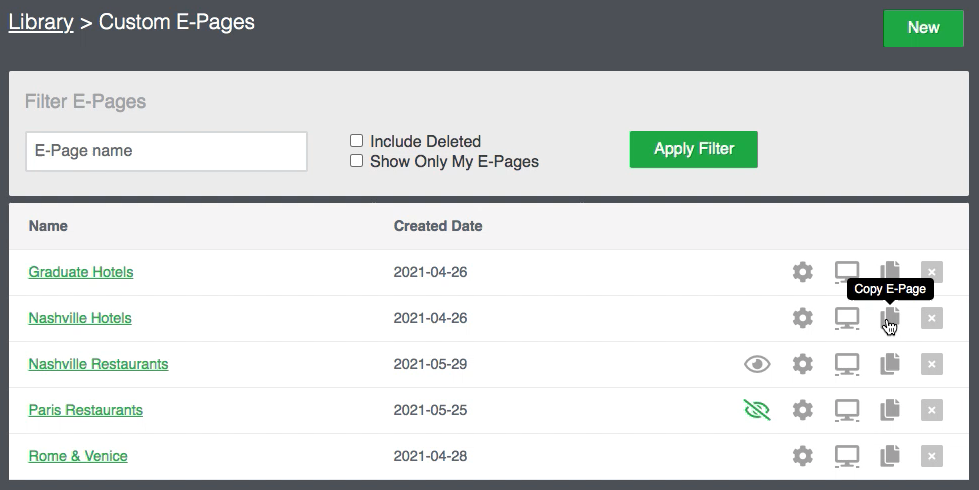979x490 pixels.
Task: Check the Include Deleted checkbox
Action: [x=357, y=141]
